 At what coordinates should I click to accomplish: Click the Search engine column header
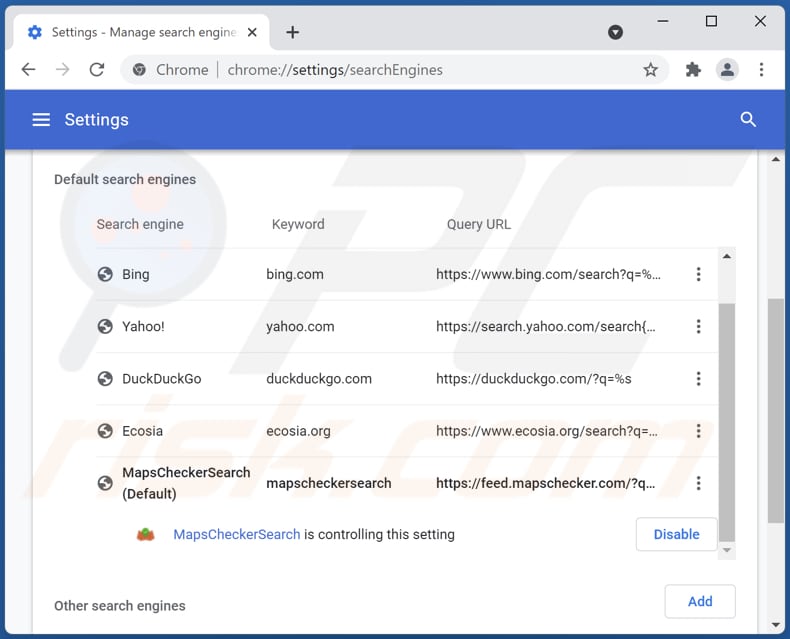140,224
